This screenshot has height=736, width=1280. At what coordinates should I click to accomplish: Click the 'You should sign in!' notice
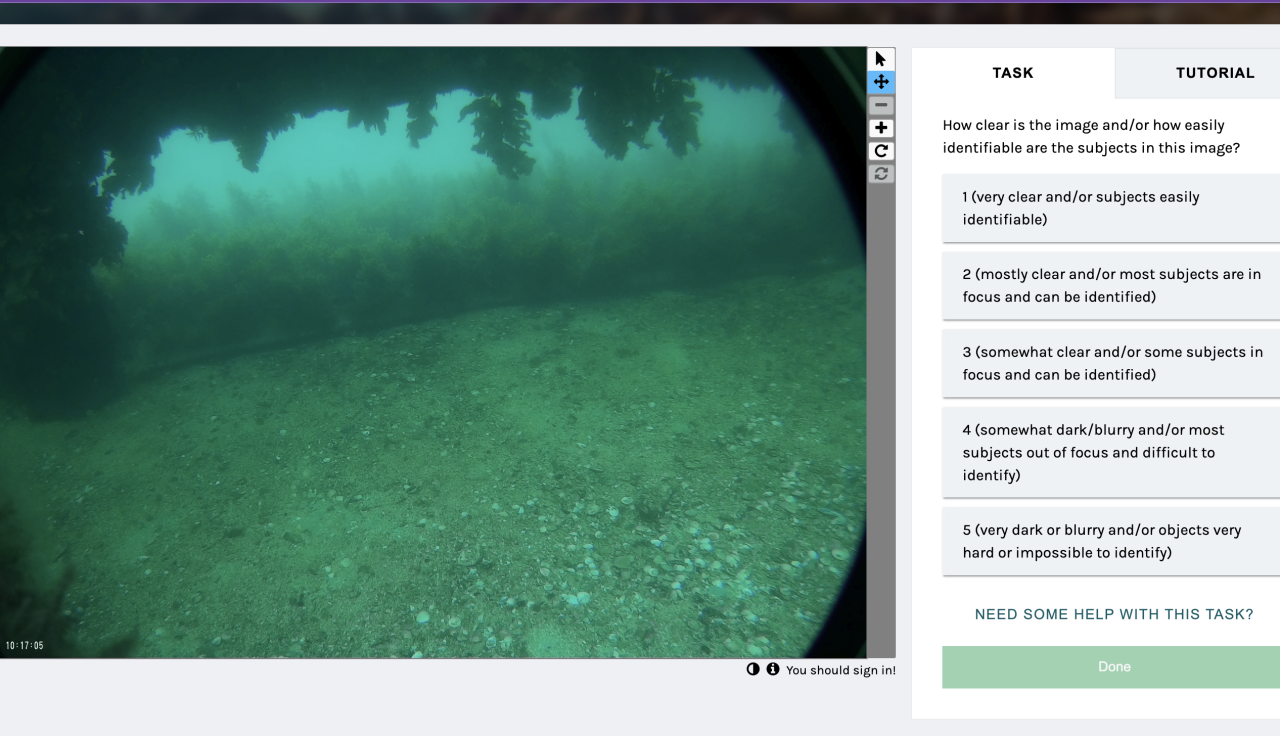click(840, 670)
